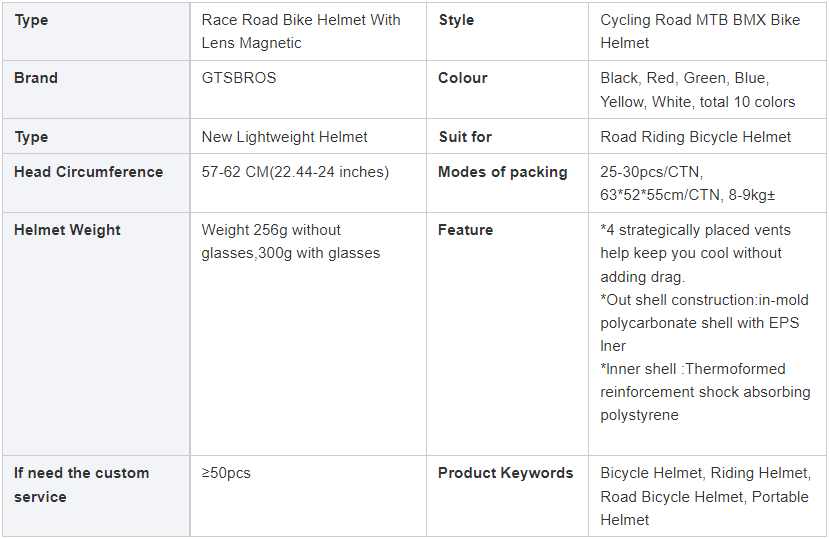This screenshot has height=539, width=829.
Task: Click the Product Keywords label
Action: 505,473
